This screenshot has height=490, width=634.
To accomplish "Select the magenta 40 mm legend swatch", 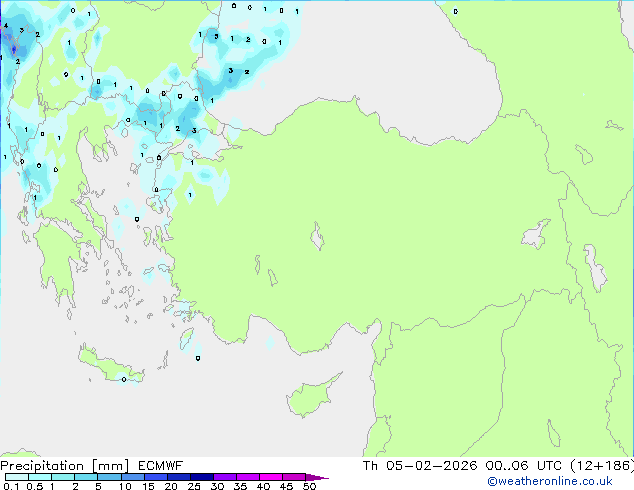I will pyautogui.click(x=273, y=477).
